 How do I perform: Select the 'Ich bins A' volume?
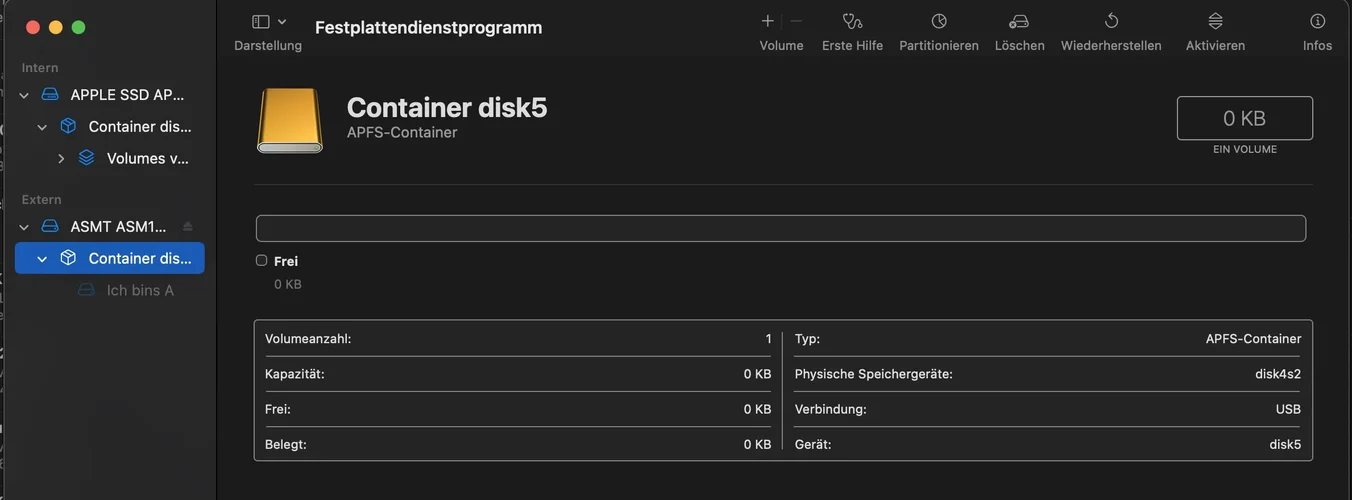coord(139,291)
